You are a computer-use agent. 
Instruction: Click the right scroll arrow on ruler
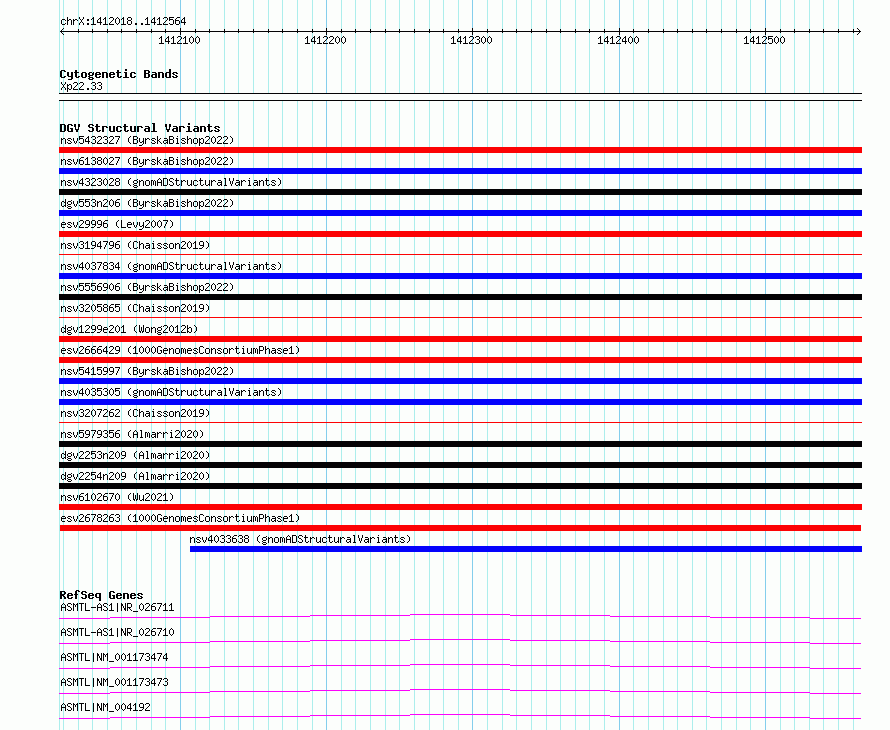[858, 32]
